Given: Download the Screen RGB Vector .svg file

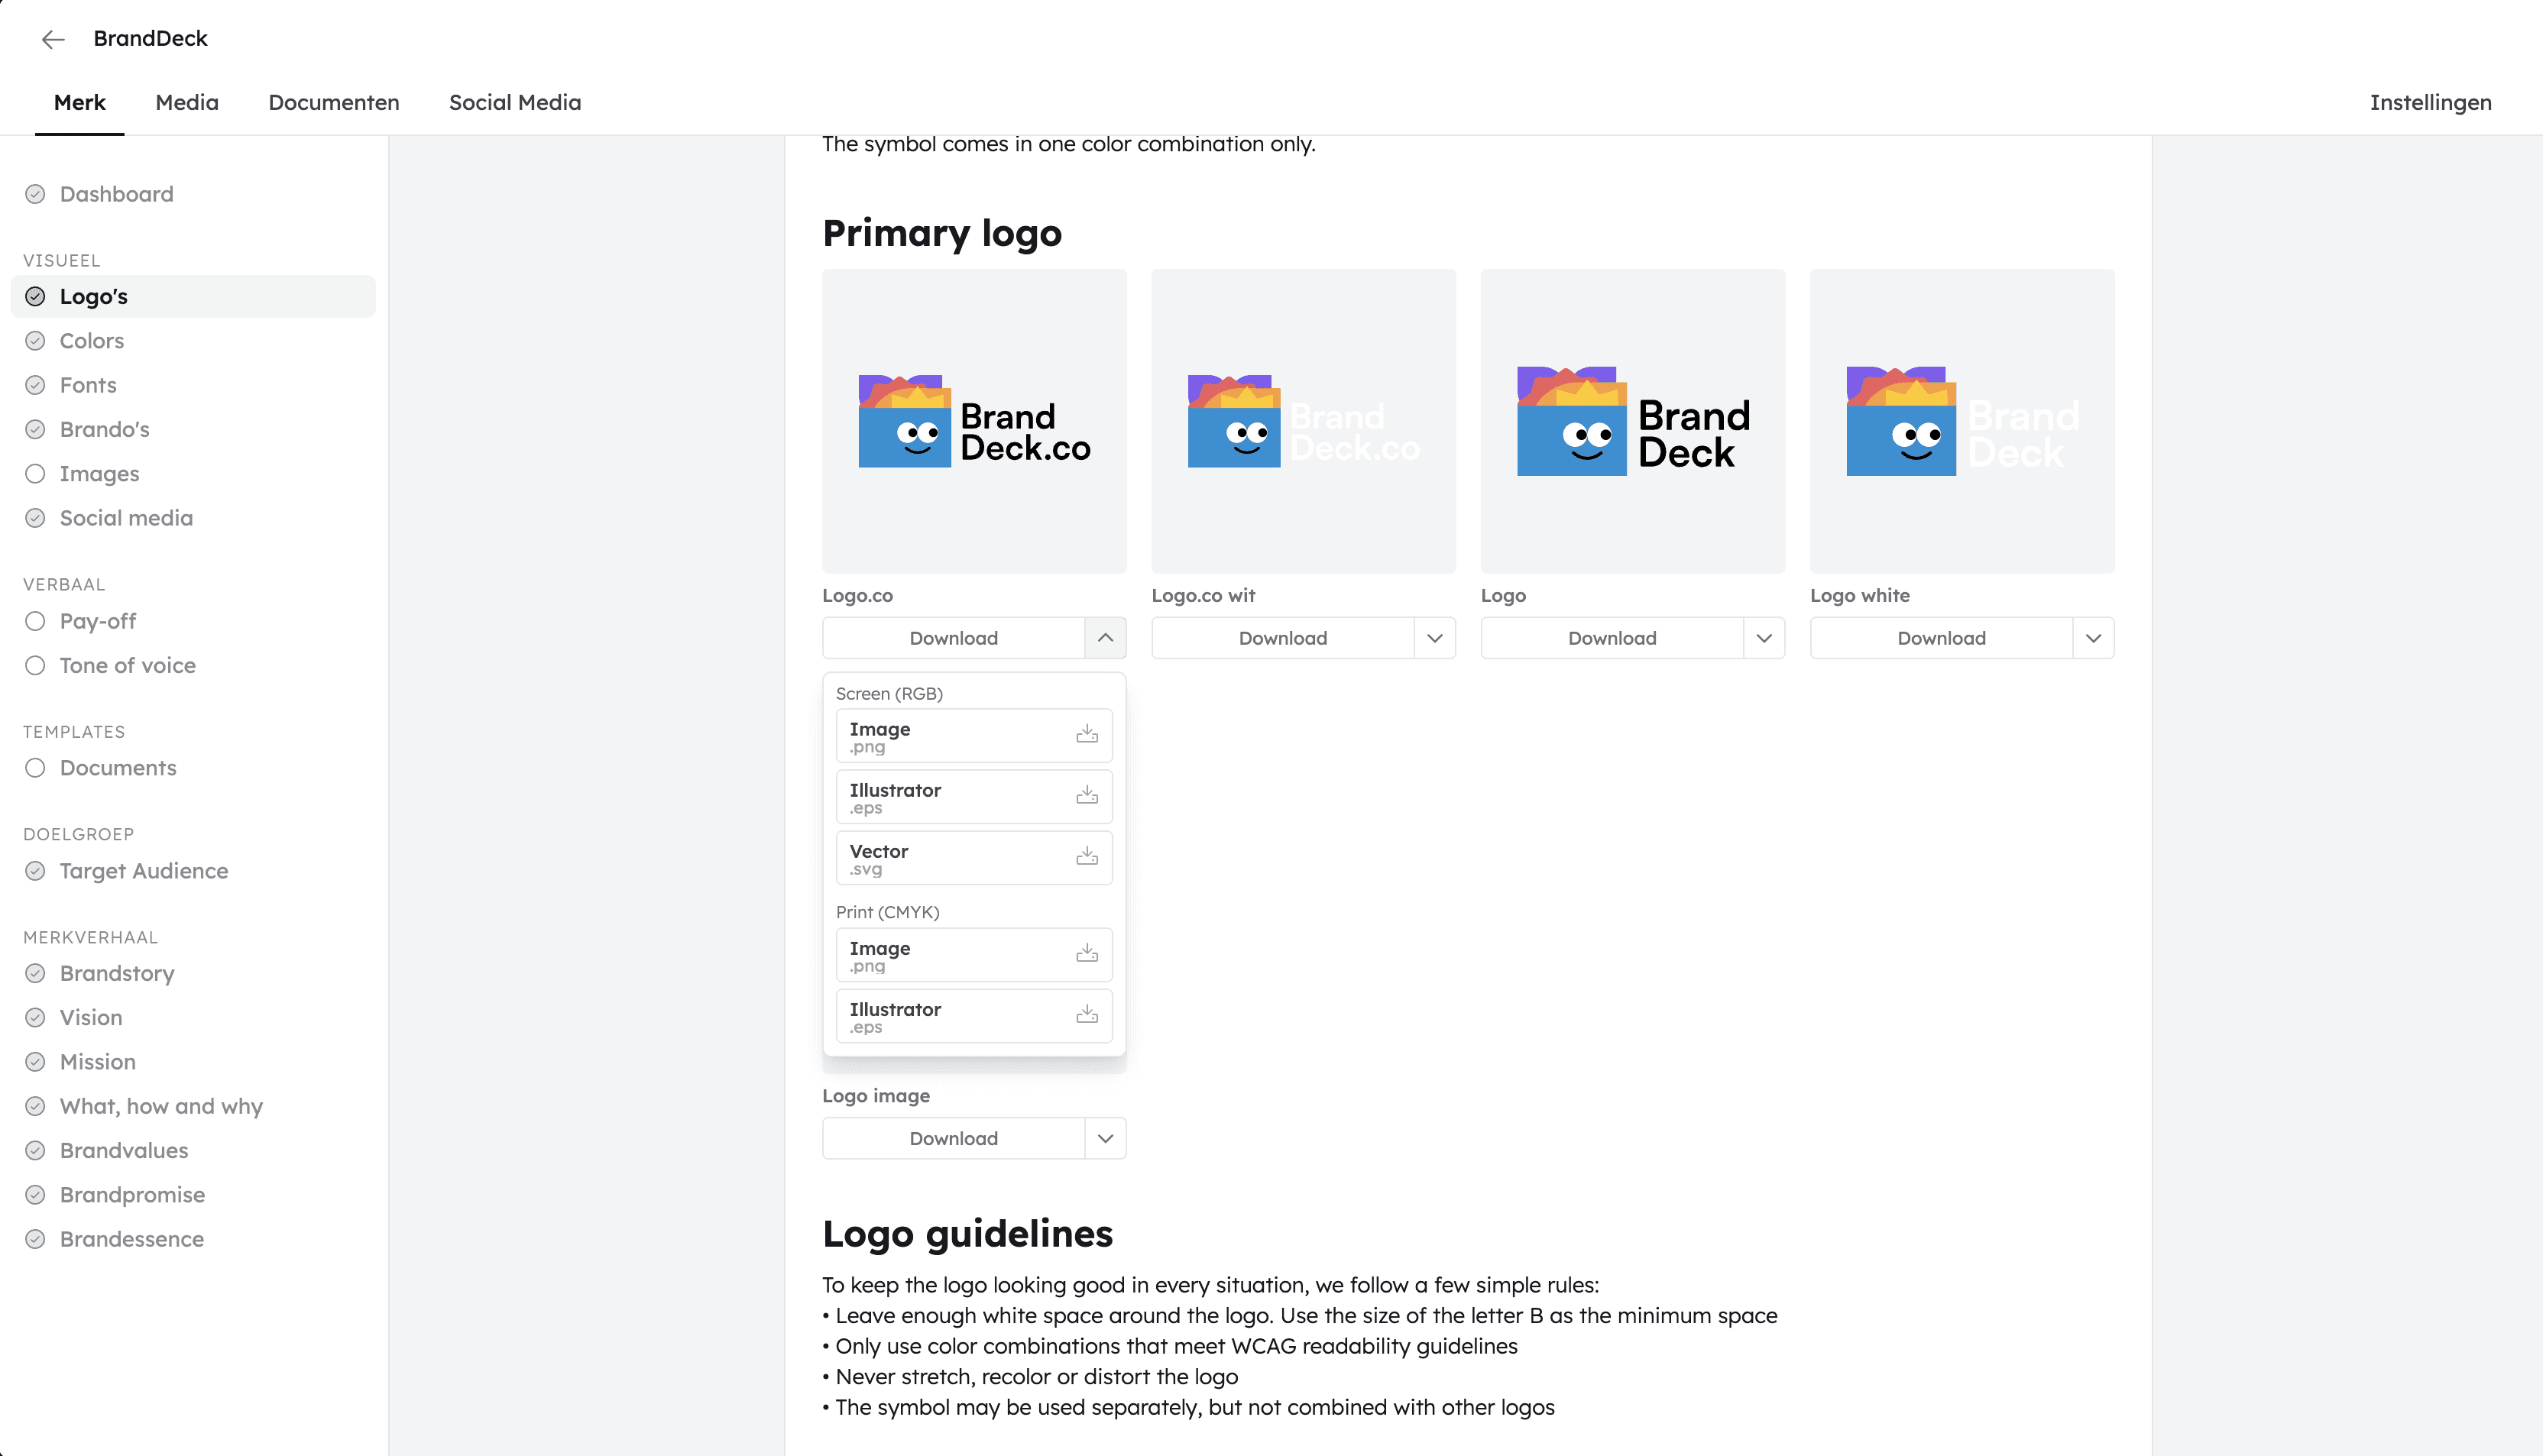Looking at the screenshot, I should point(1086,857).
